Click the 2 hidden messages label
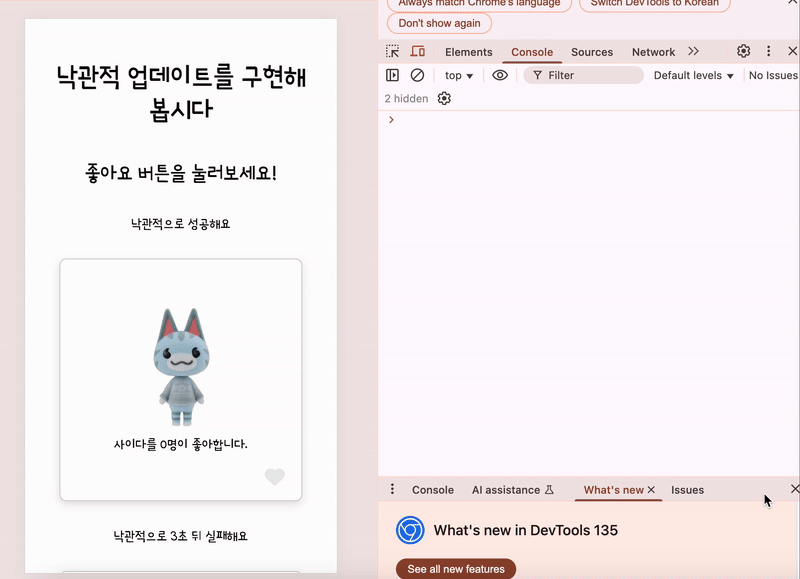Viewport: 800px width, 579px height. coord(406,98)
